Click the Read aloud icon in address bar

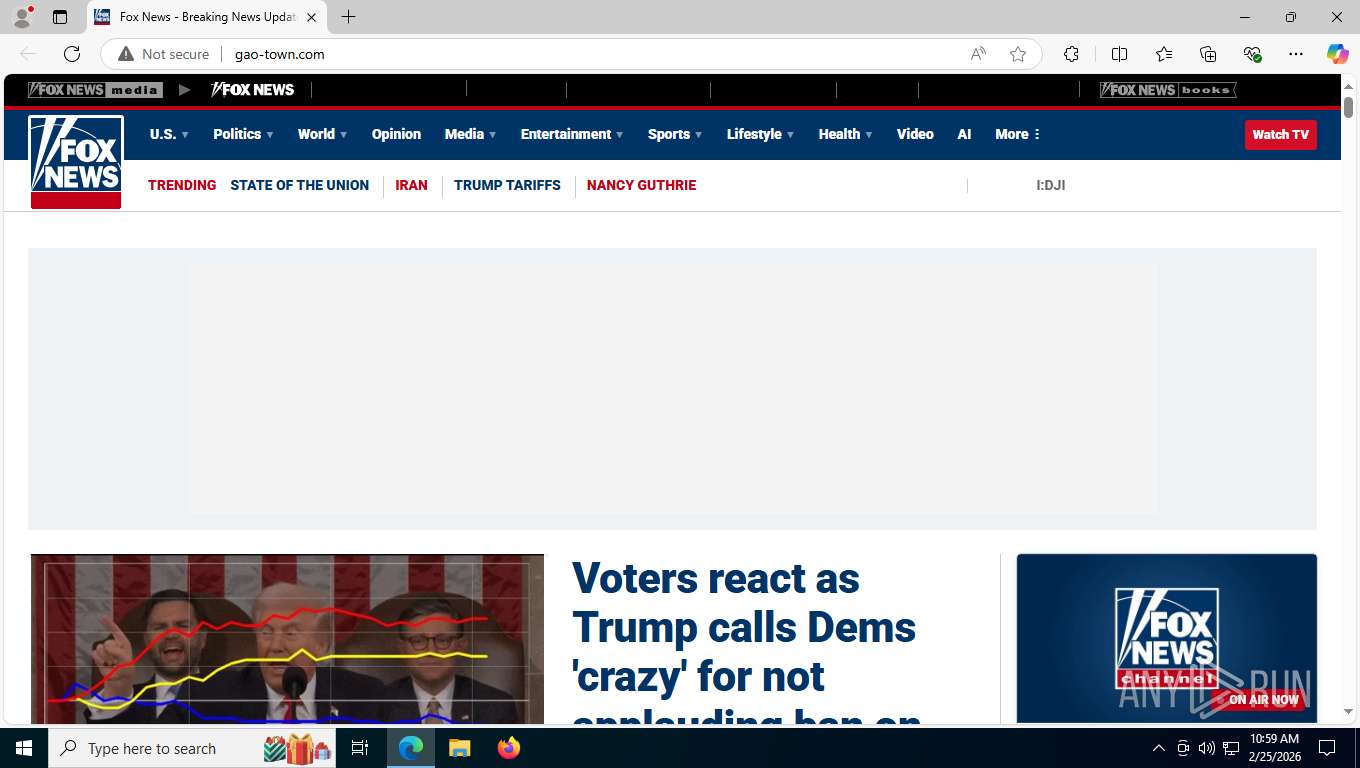point(978,54)
